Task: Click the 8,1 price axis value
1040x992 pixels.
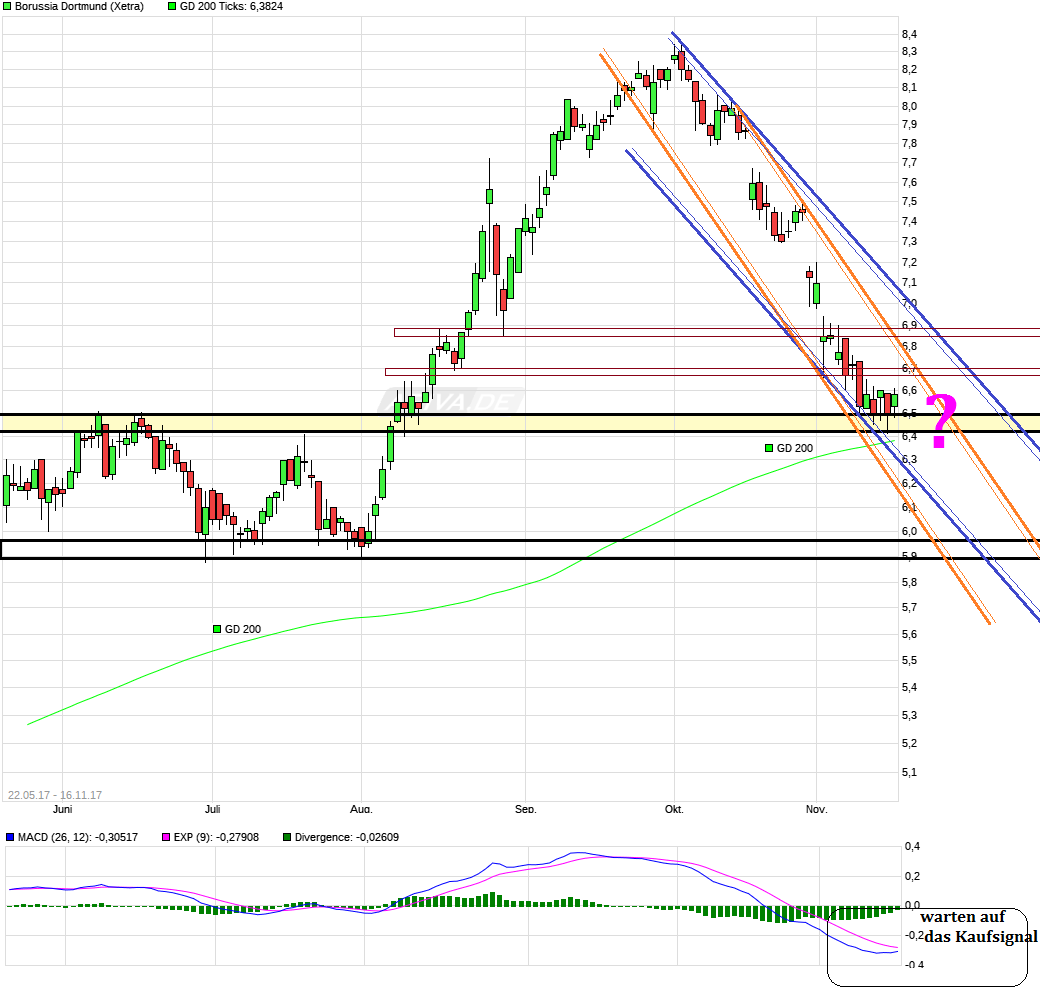Action: click(x=909, y=88)
